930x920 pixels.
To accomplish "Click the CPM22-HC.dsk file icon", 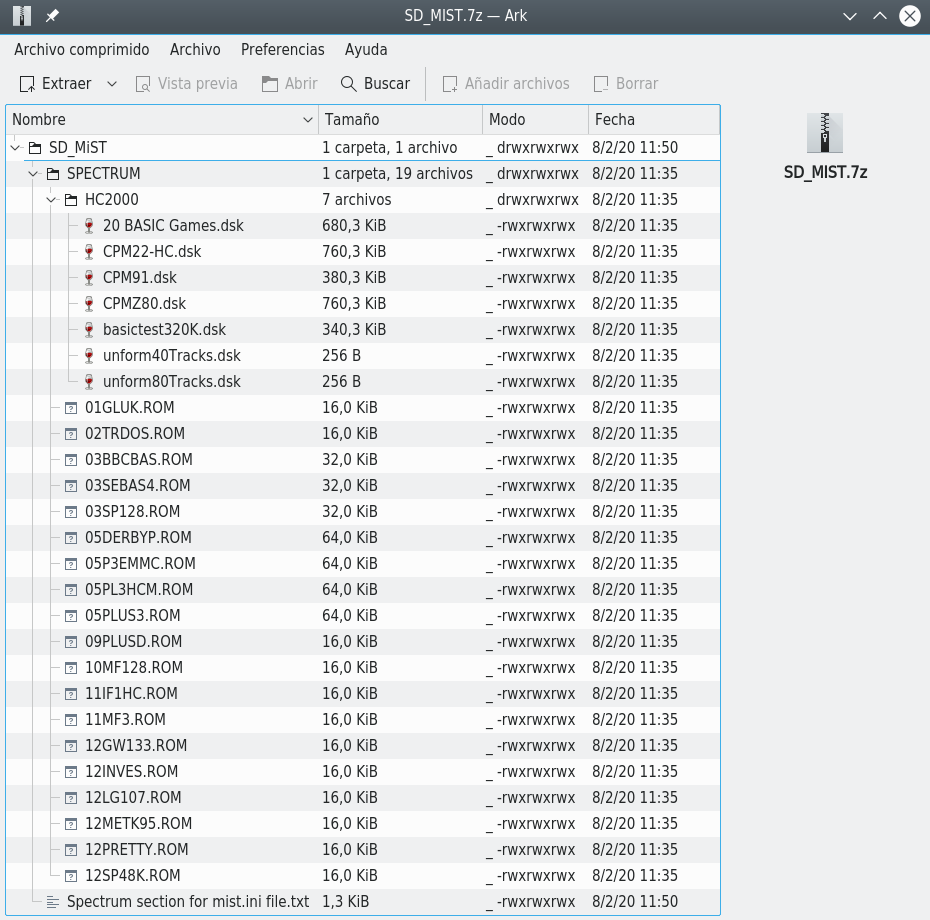I will [89, 252].
